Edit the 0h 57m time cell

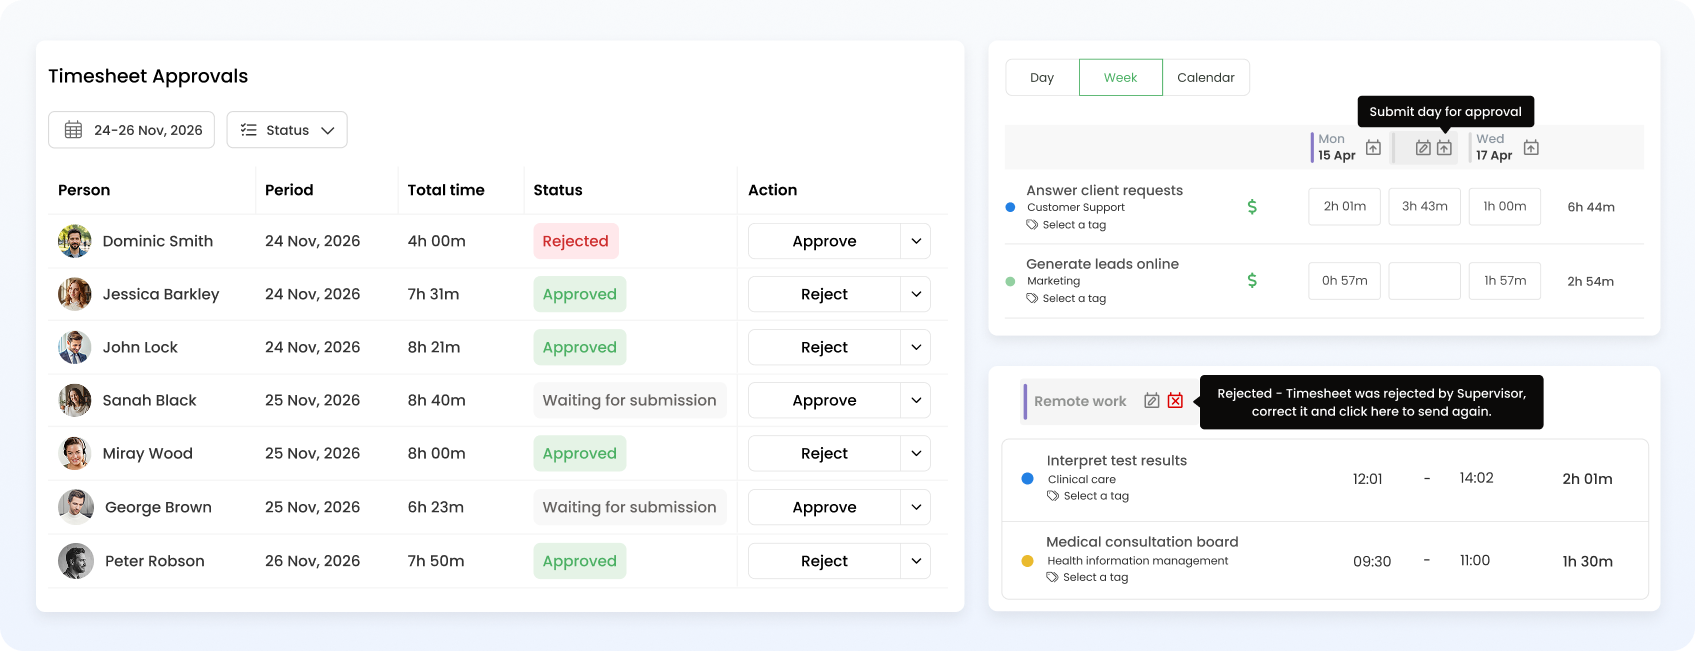(x=1345, y=281)
